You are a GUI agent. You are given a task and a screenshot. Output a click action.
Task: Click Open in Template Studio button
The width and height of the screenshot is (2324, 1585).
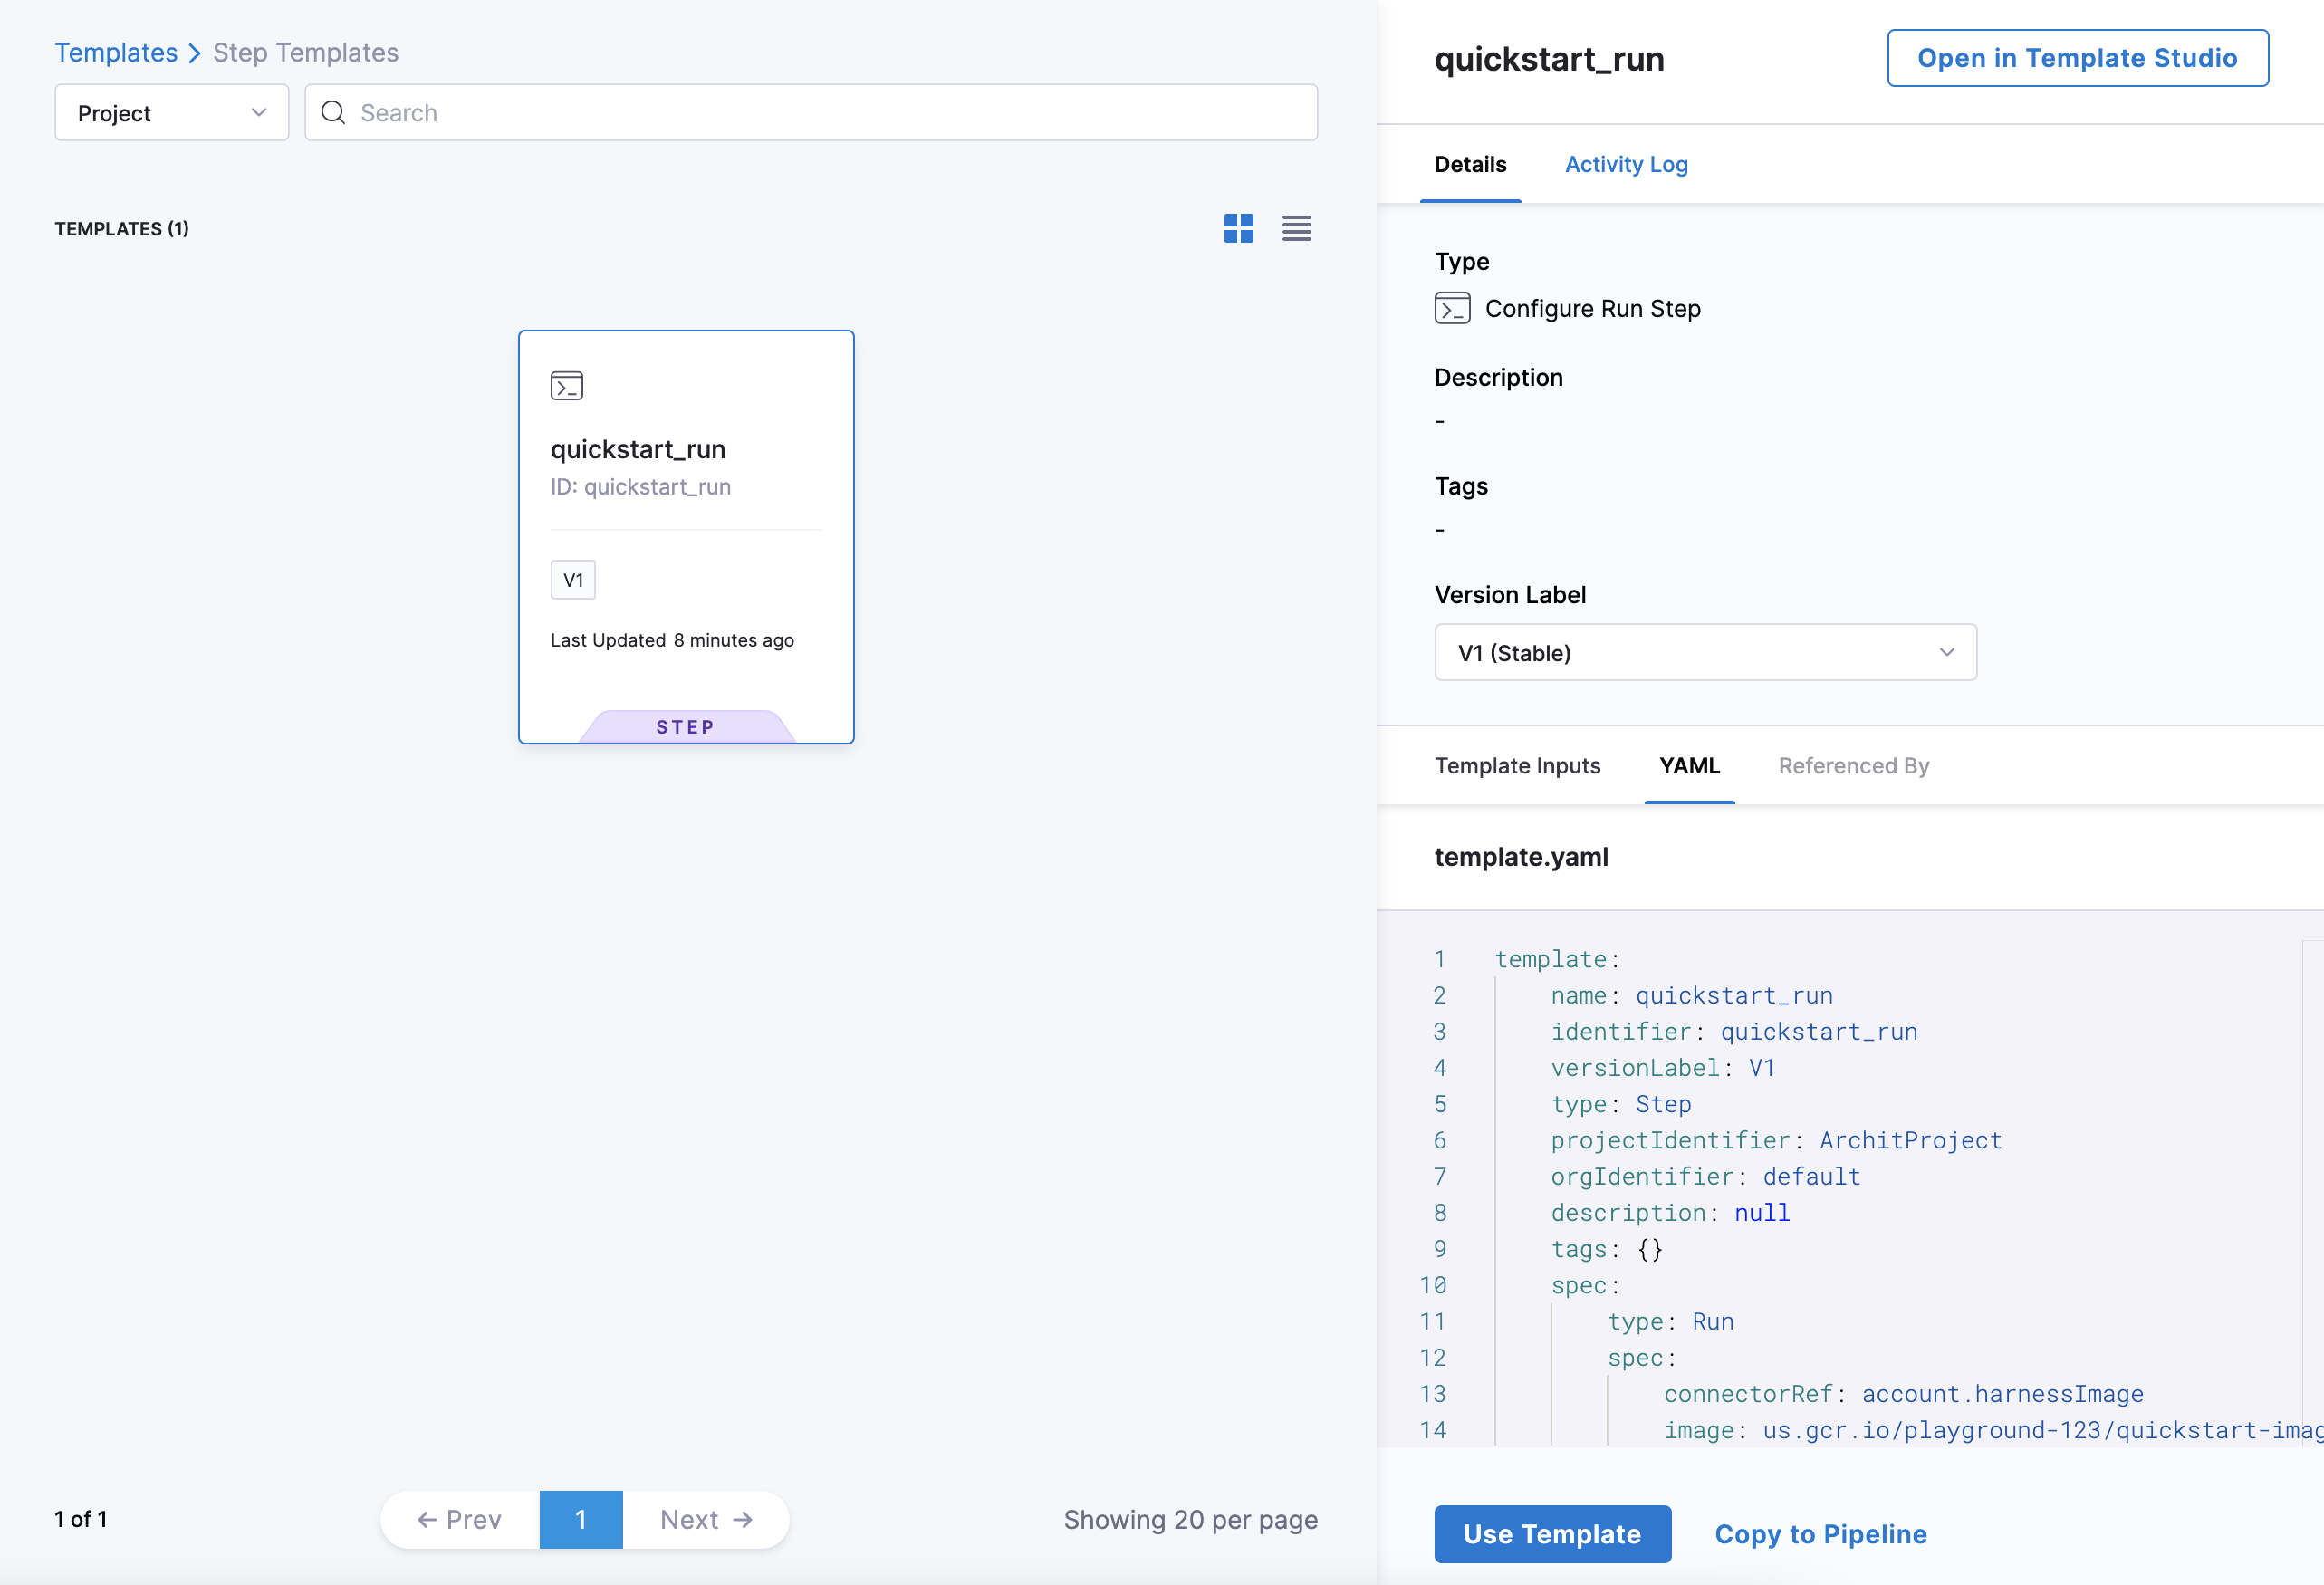[2077, 58]
